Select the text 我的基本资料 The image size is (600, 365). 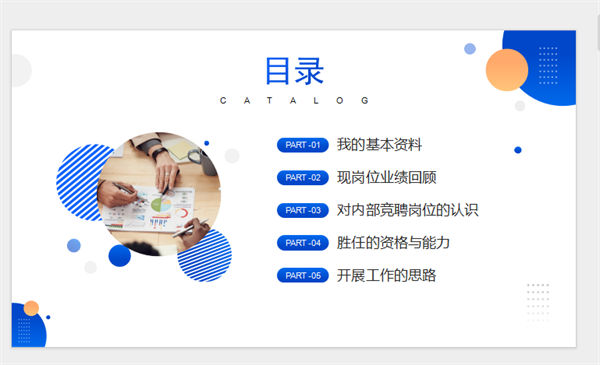(379, 145)
